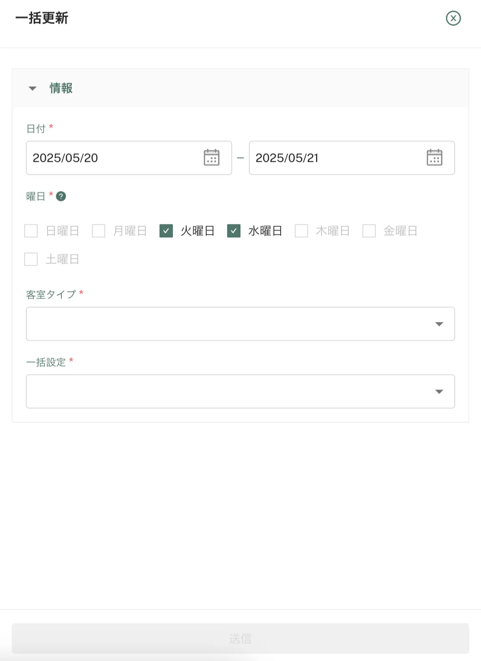The height and width of the screenshot is (661, 481).
Task: Collapse the 情報 section triangle
Action: coord(32,89)
